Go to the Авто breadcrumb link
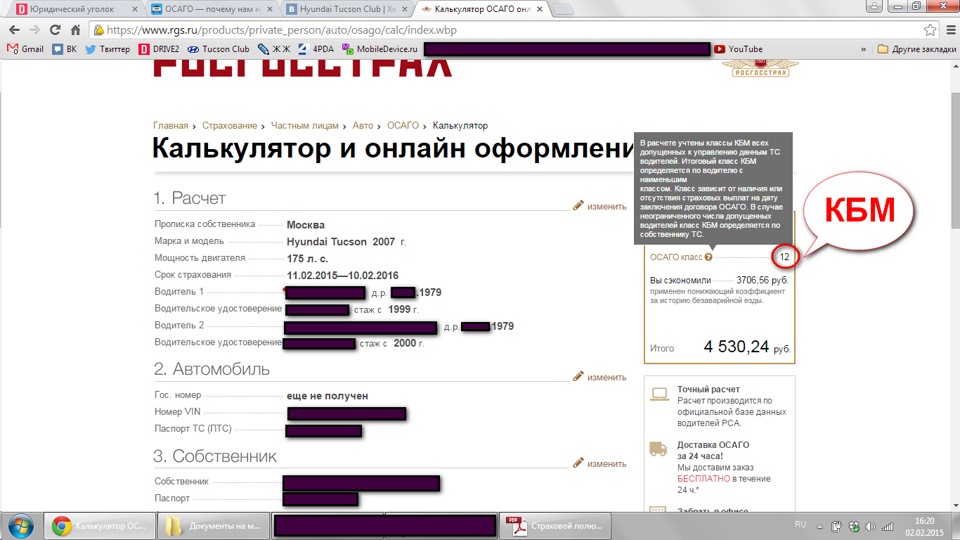The width and height of the screenshot is (960, 540). click(x=362, y=126)
